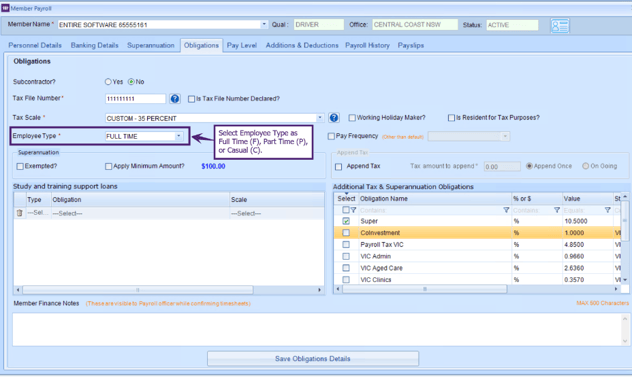Open the Superannuation tab

[x=151, y=46]
